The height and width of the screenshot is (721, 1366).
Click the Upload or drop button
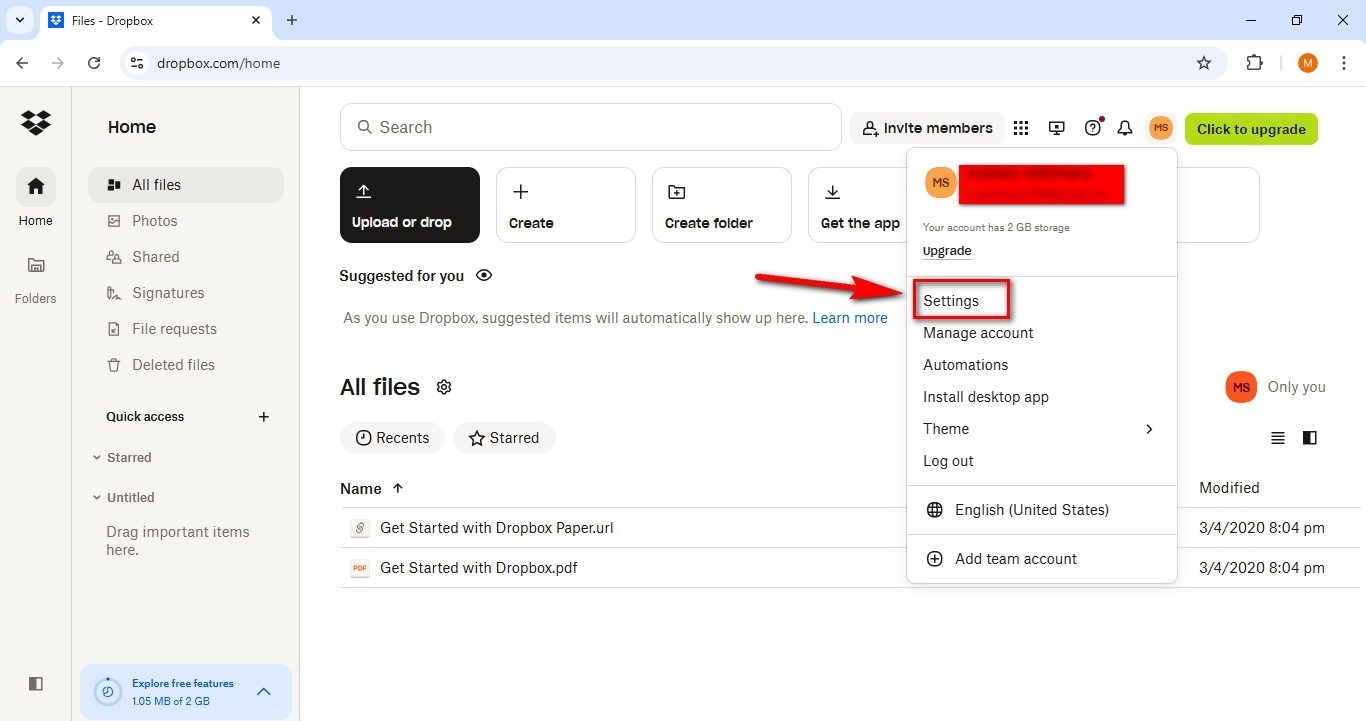point(410,205)
